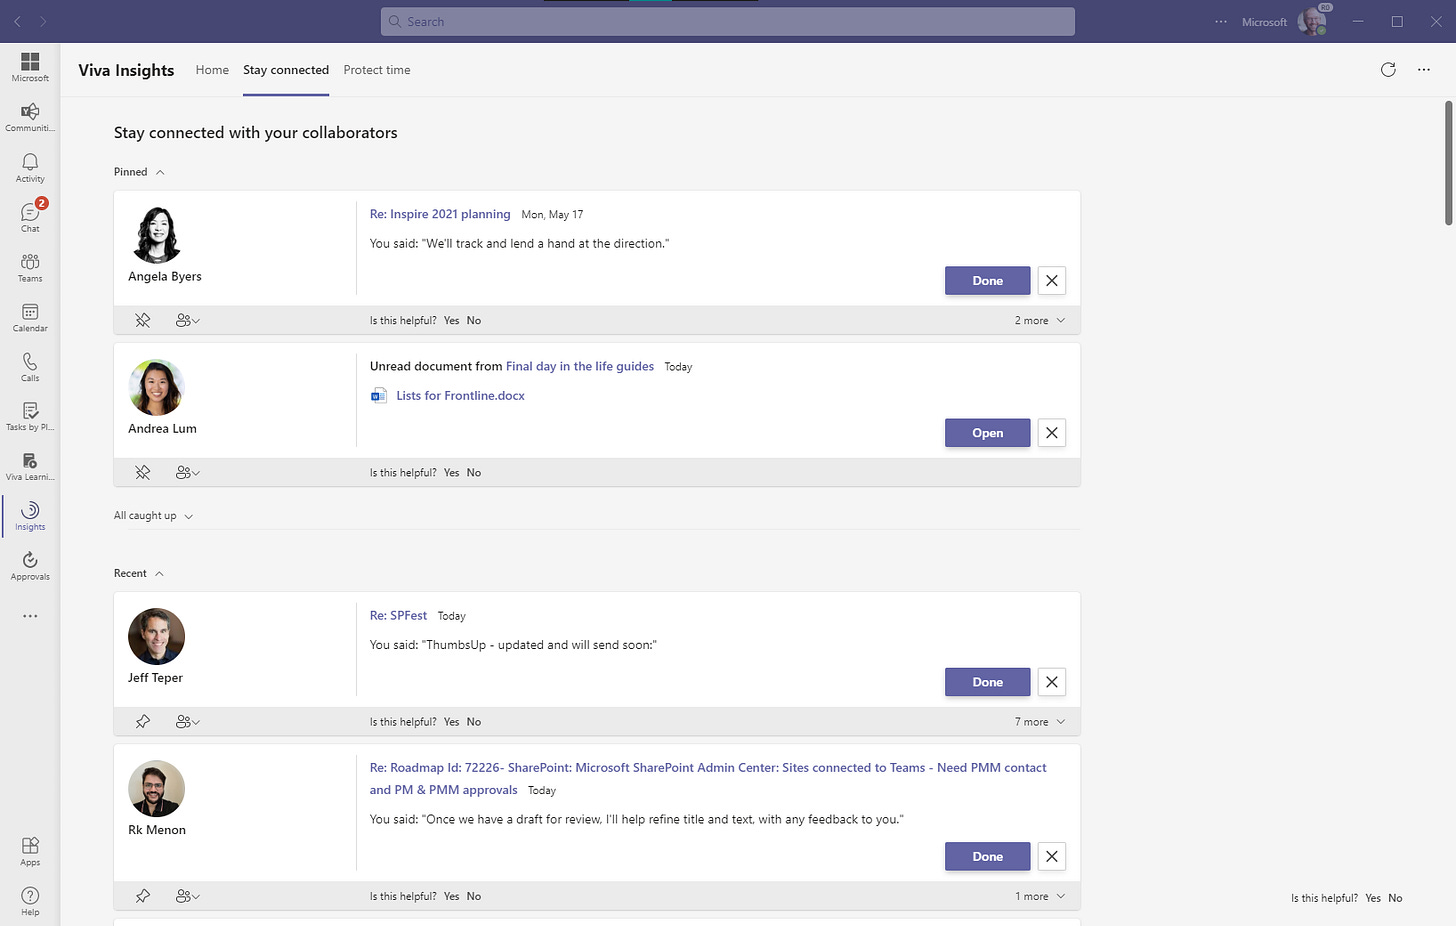The image size is (1456, 926).
Task: Open the Help icon
Action: pyautogui.click(x=30, y=896)
